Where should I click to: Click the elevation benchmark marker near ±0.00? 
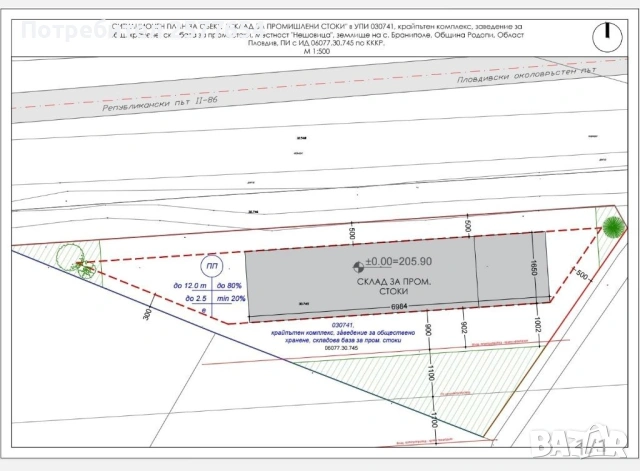[x=358, y=267]
